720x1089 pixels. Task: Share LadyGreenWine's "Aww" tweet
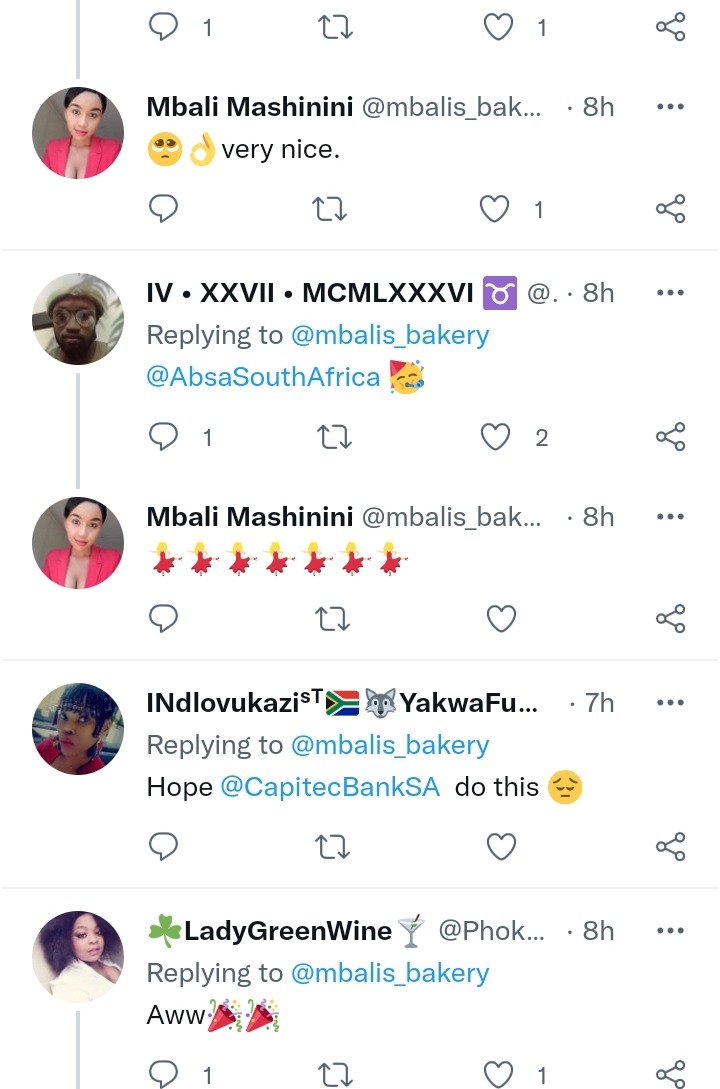pyautogui.click(x=670, y=1074)
